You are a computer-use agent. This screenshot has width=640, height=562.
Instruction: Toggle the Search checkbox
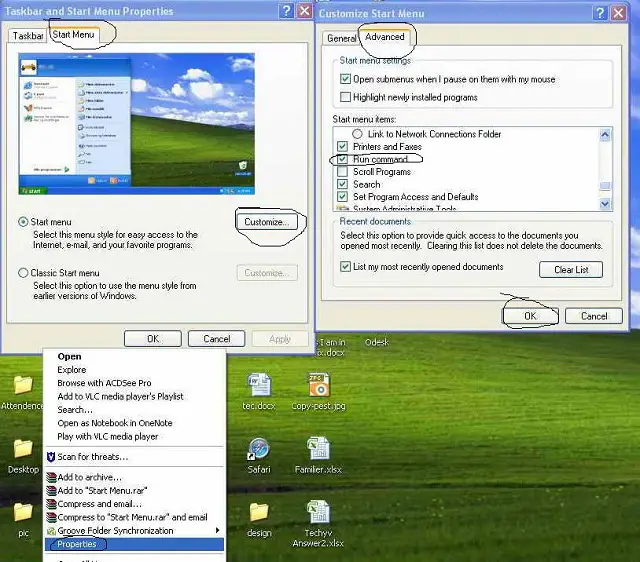point(342,184)
